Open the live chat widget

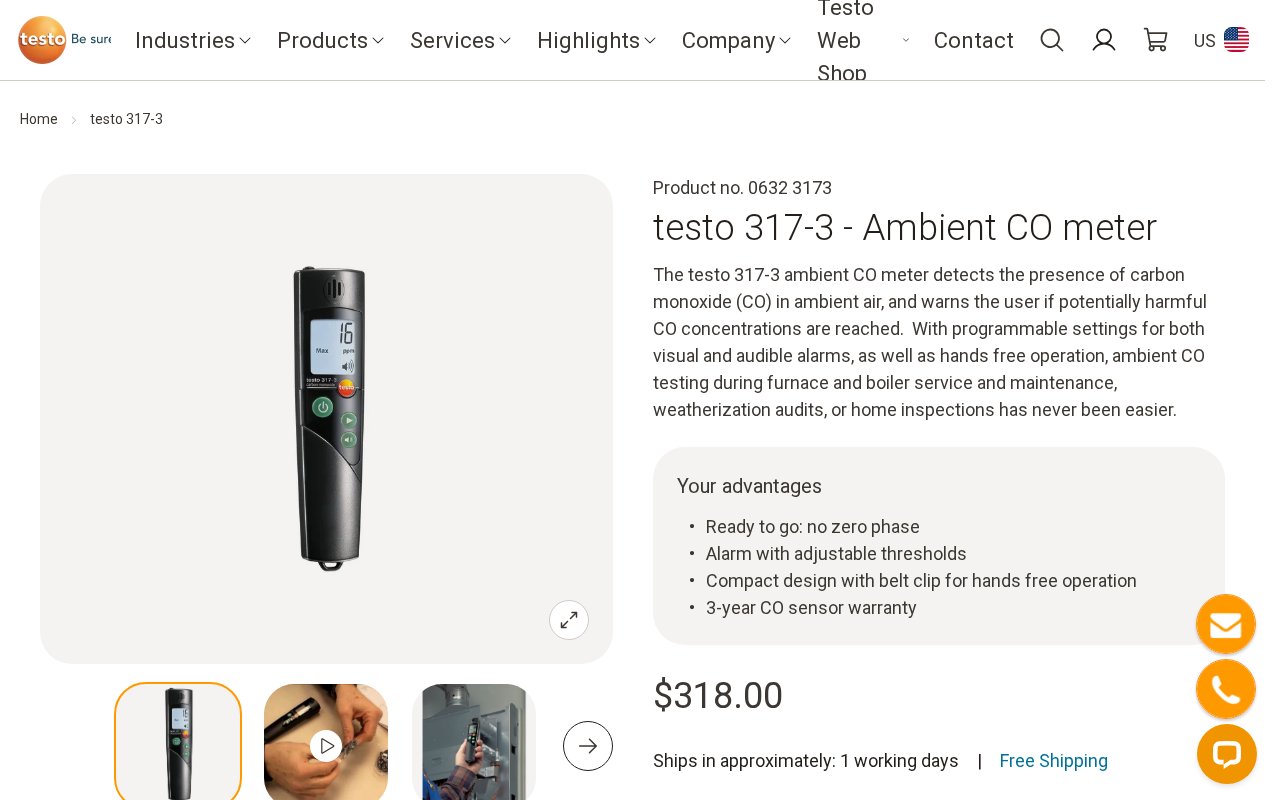tap(1226, 754)
